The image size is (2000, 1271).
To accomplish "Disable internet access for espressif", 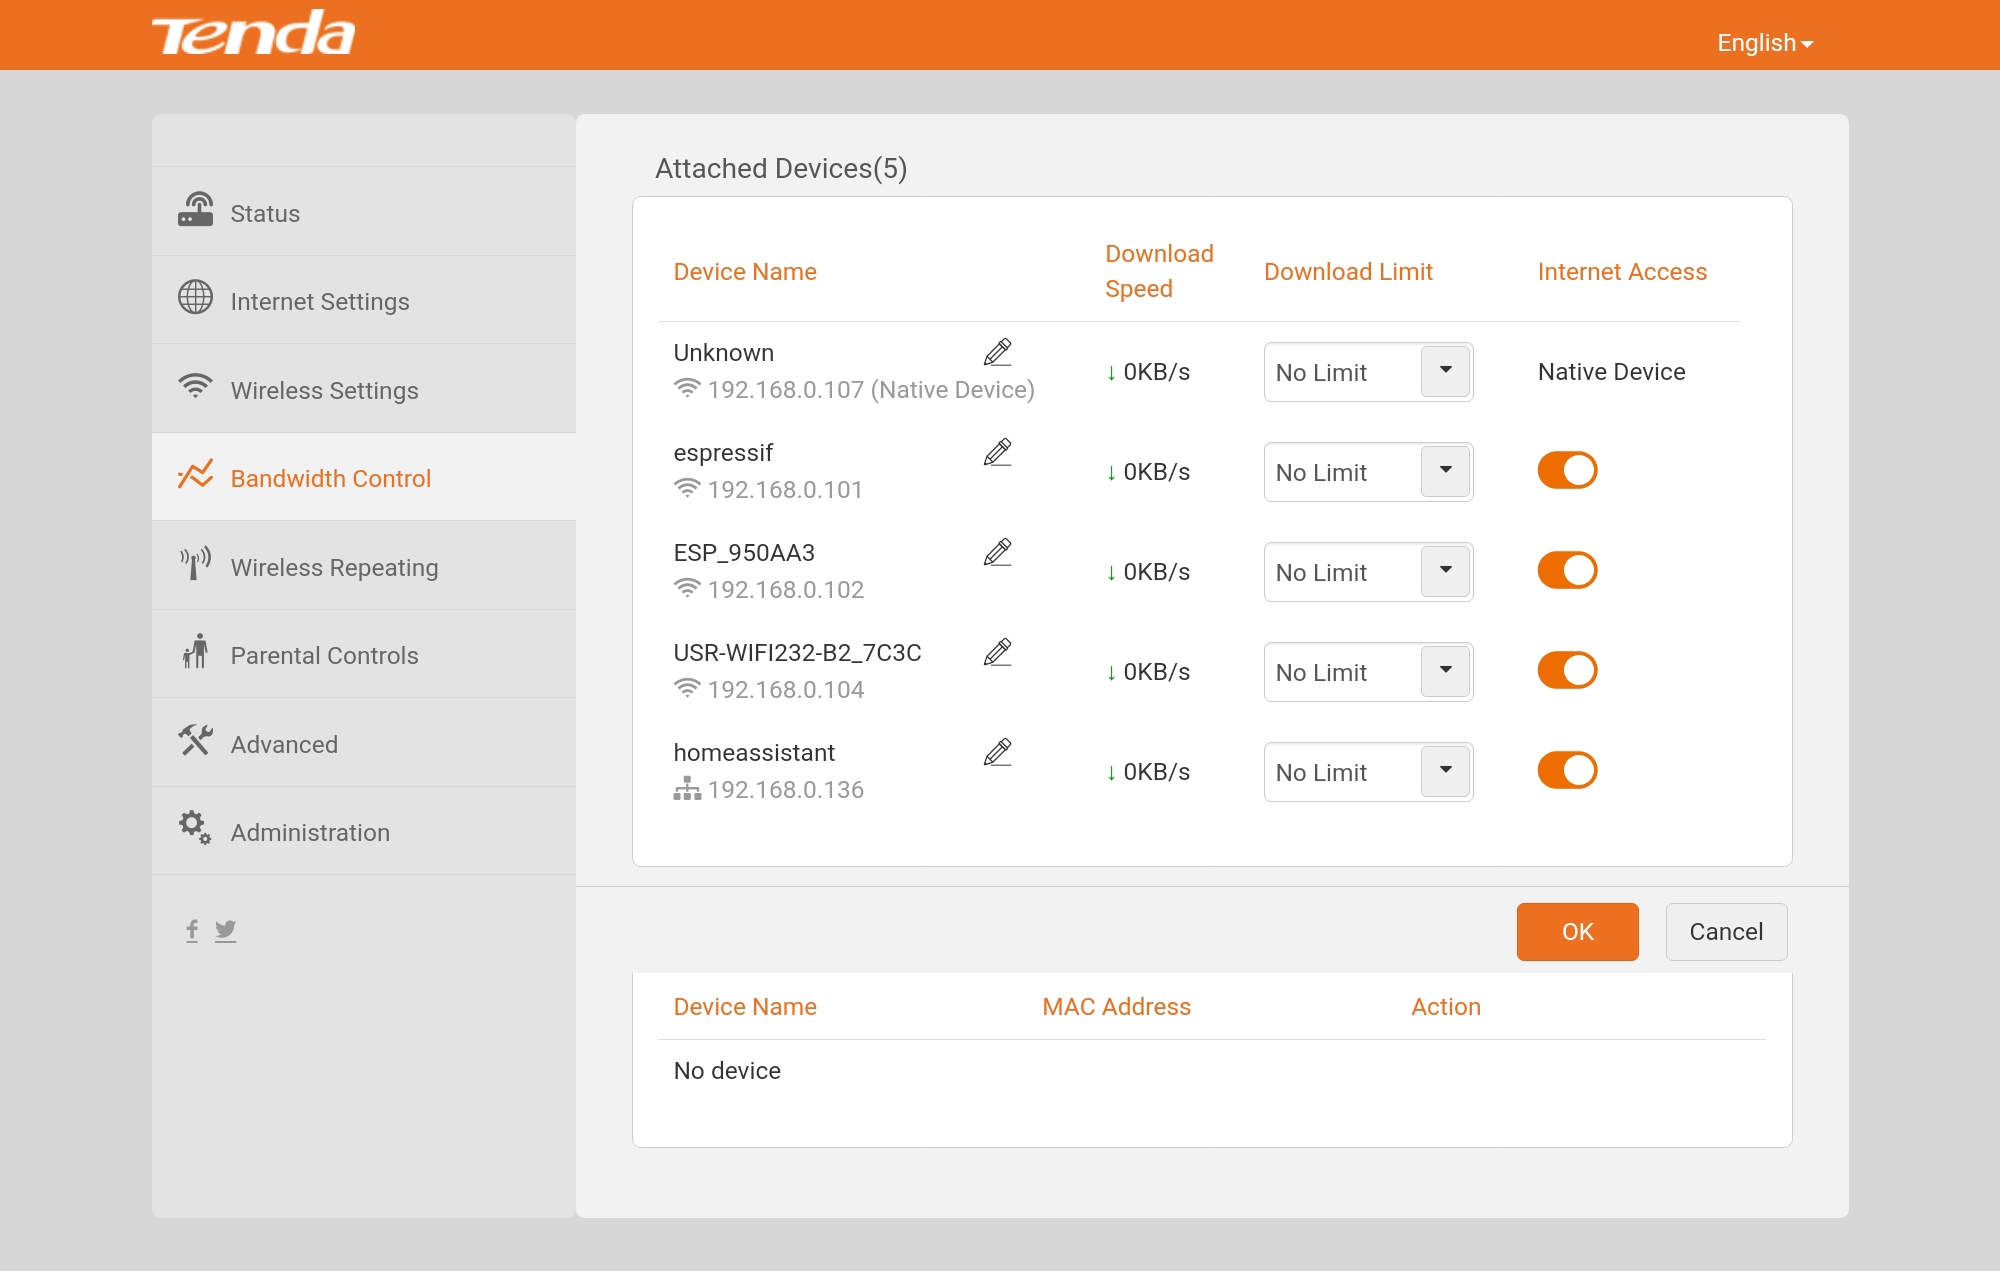I will 1567,470.
